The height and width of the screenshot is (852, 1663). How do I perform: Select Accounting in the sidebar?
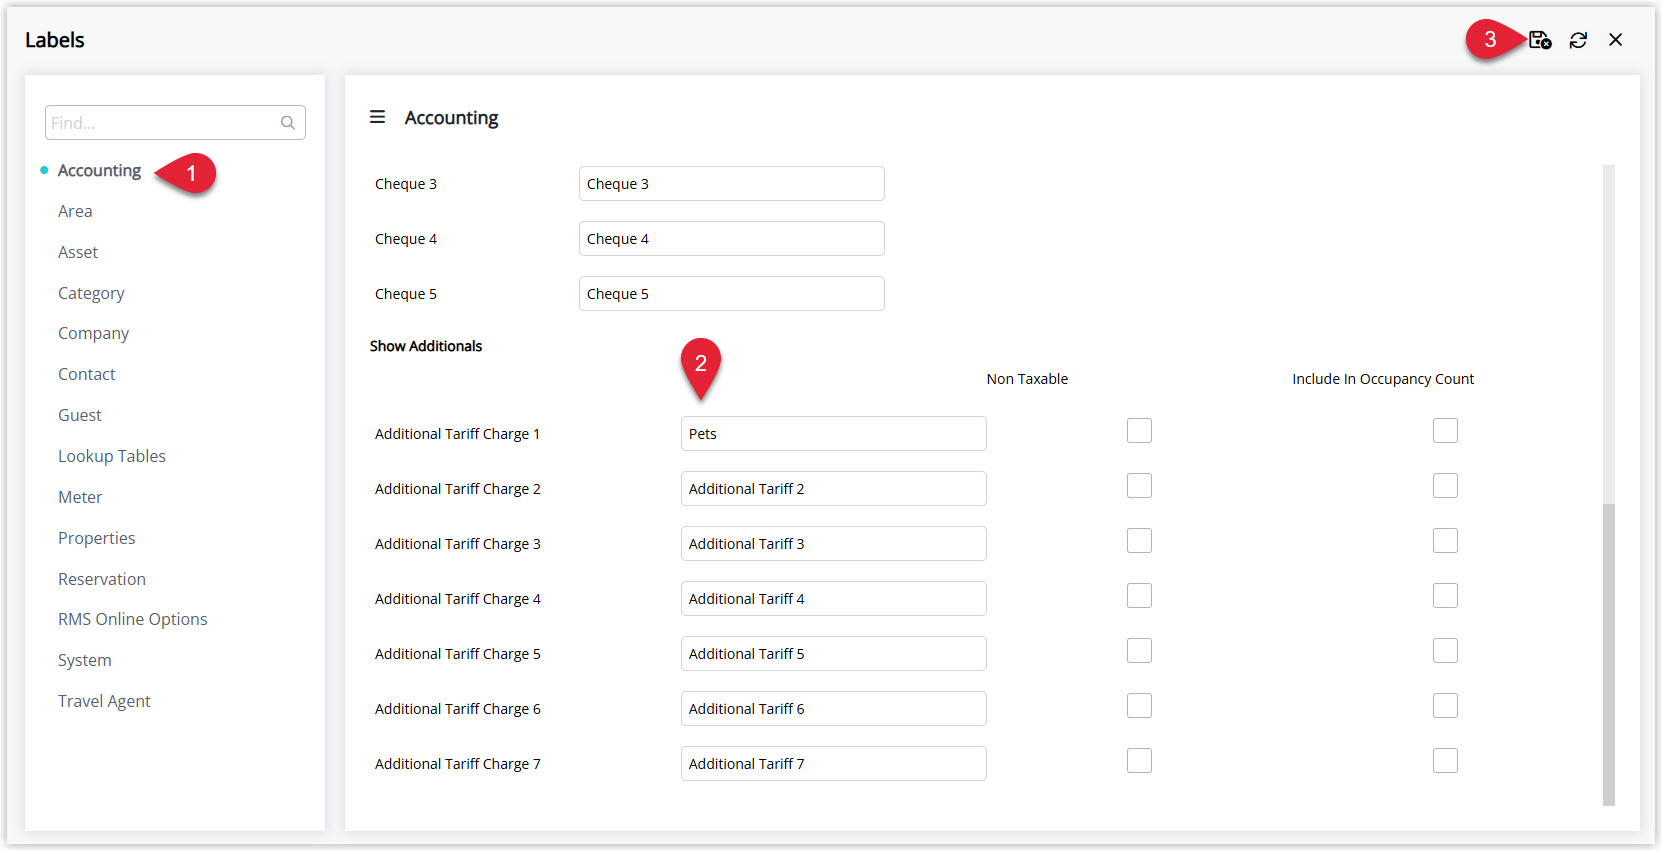tap(99, 171)
